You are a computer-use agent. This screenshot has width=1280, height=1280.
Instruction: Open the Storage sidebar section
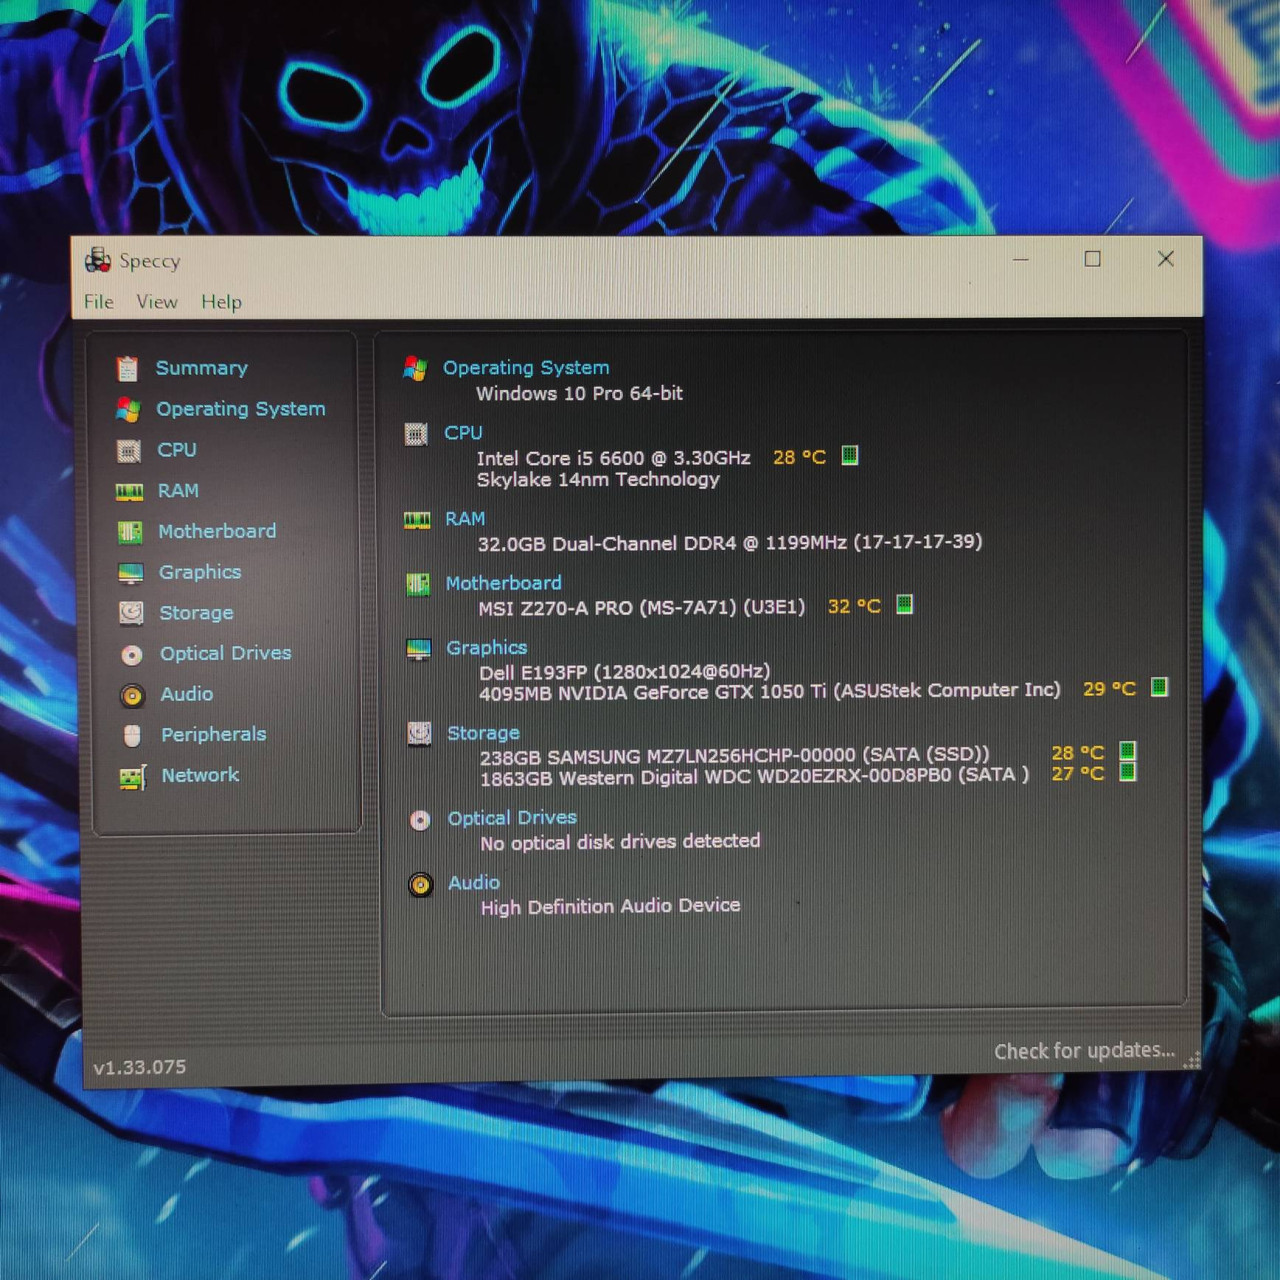[196, 613]
